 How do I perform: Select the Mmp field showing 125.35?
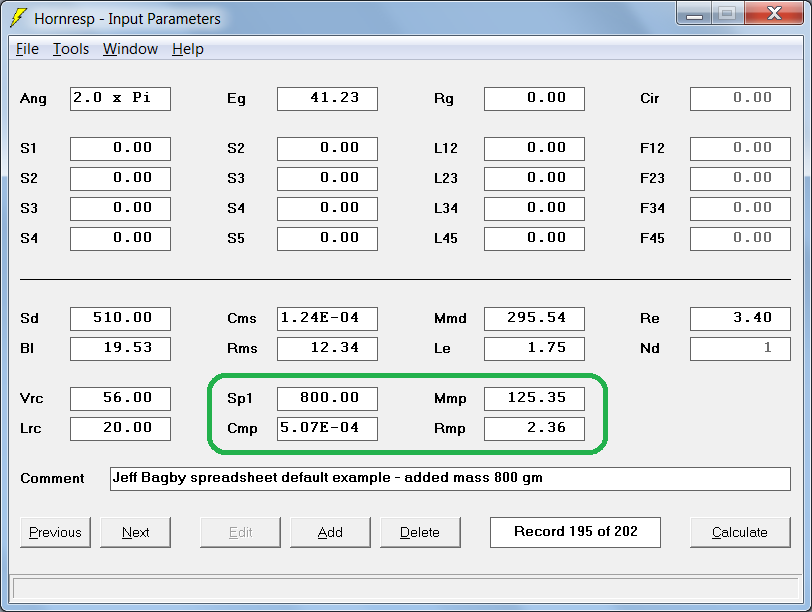click(x=534, y=399)
